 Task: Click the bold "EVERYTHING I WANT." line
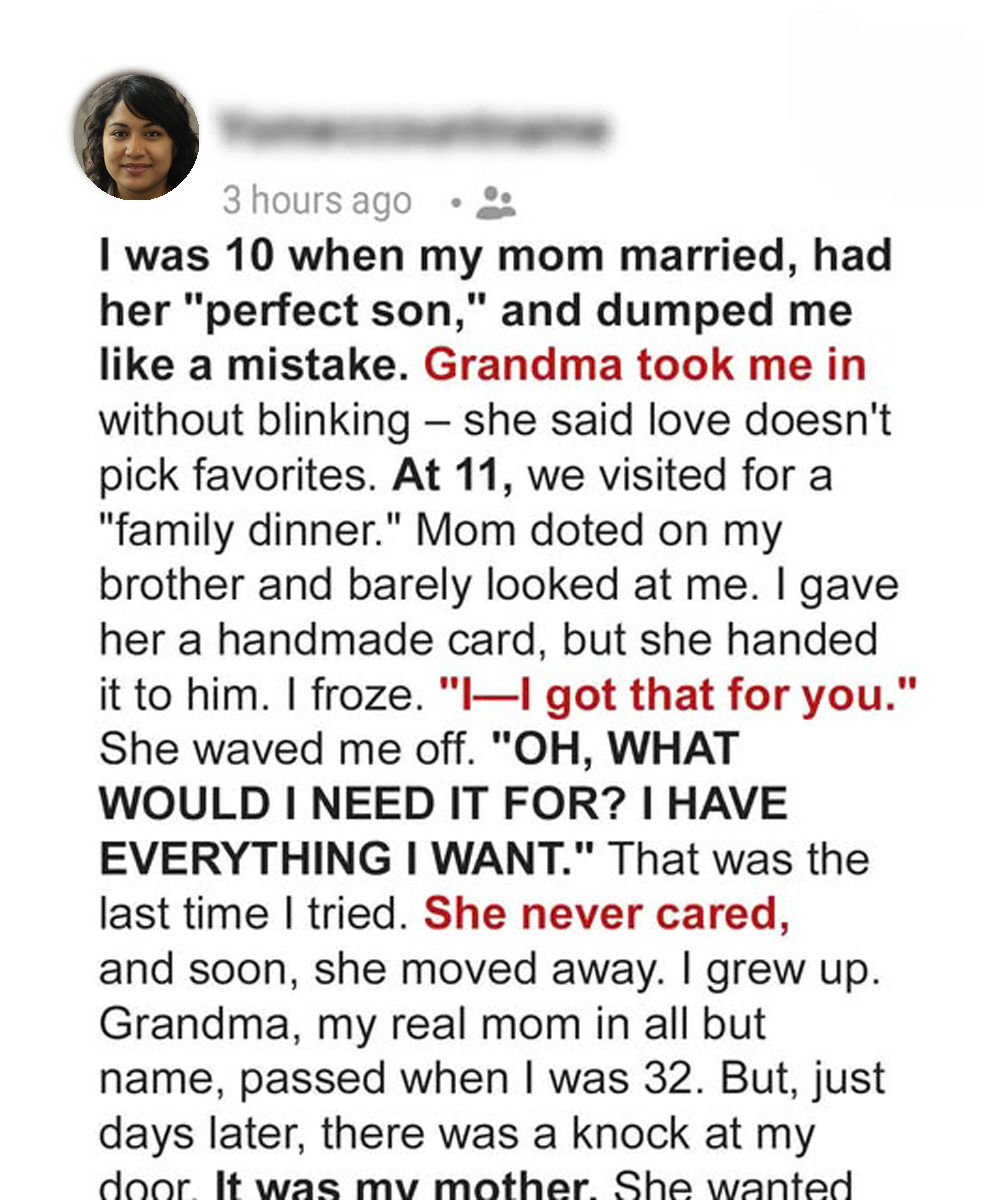click(348, 860)
